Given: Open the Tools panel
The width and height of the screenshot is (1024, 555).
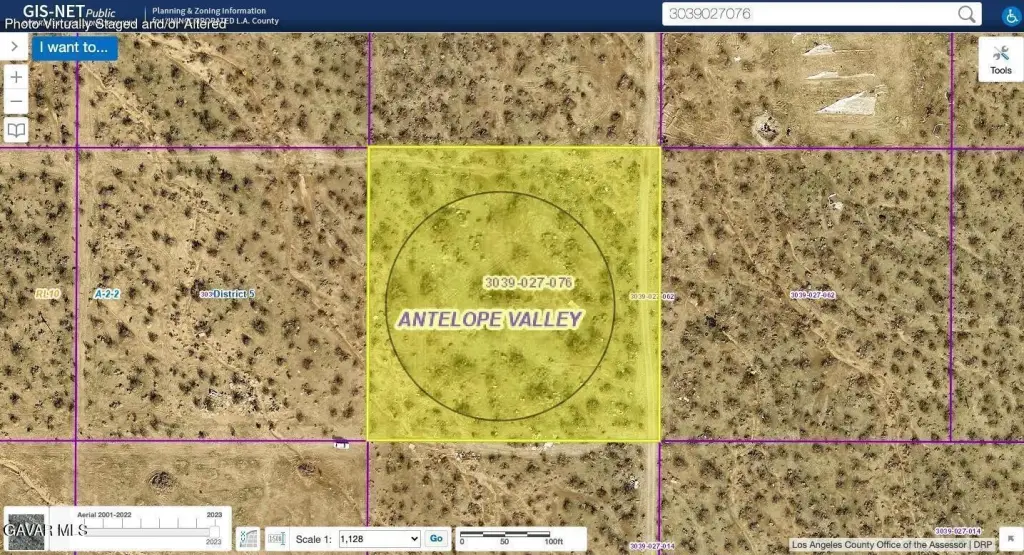Looking at the screenshot, I should pyautogui.click(x=1000, y=61).
